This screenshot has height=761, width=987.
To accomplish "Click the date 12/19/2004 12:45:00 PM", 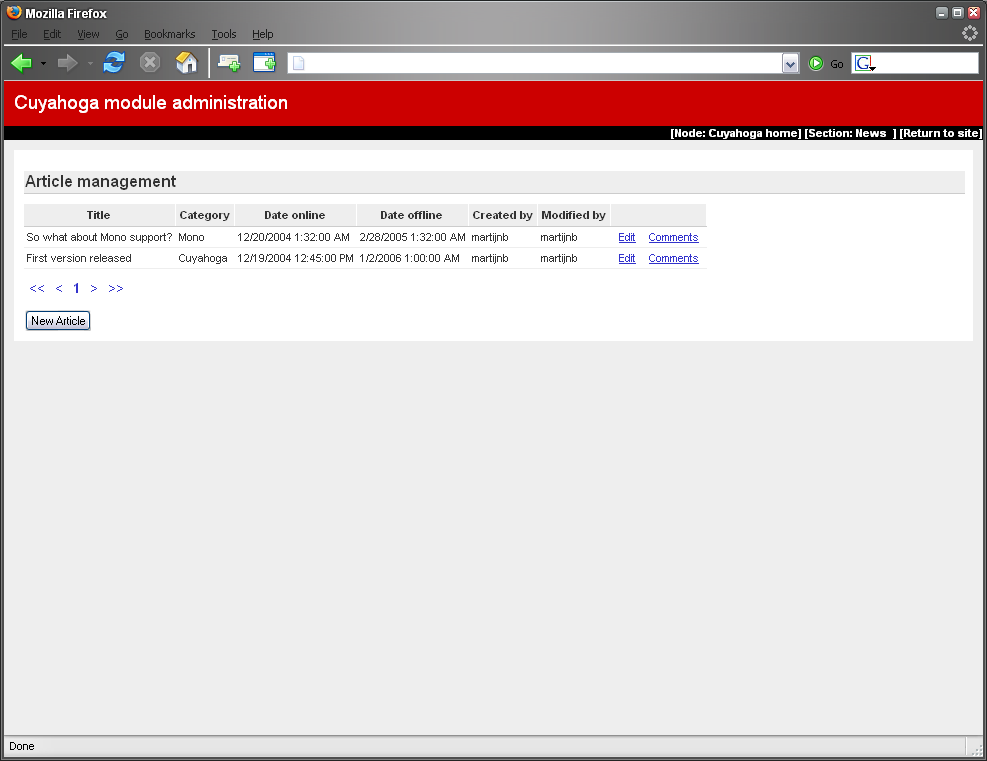I will click(295, 258).
